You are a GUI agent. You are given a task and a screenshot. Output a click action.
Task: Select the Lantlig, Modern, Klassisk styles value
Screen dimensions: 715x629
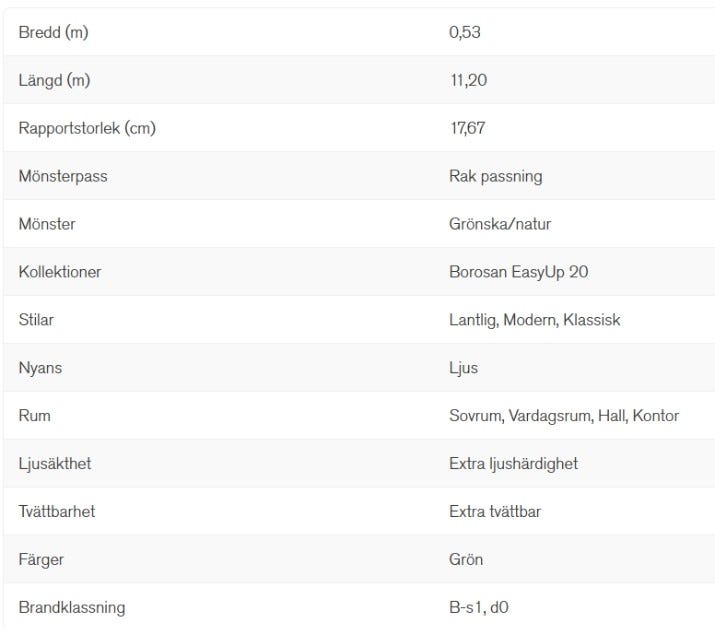coord(535,320)
